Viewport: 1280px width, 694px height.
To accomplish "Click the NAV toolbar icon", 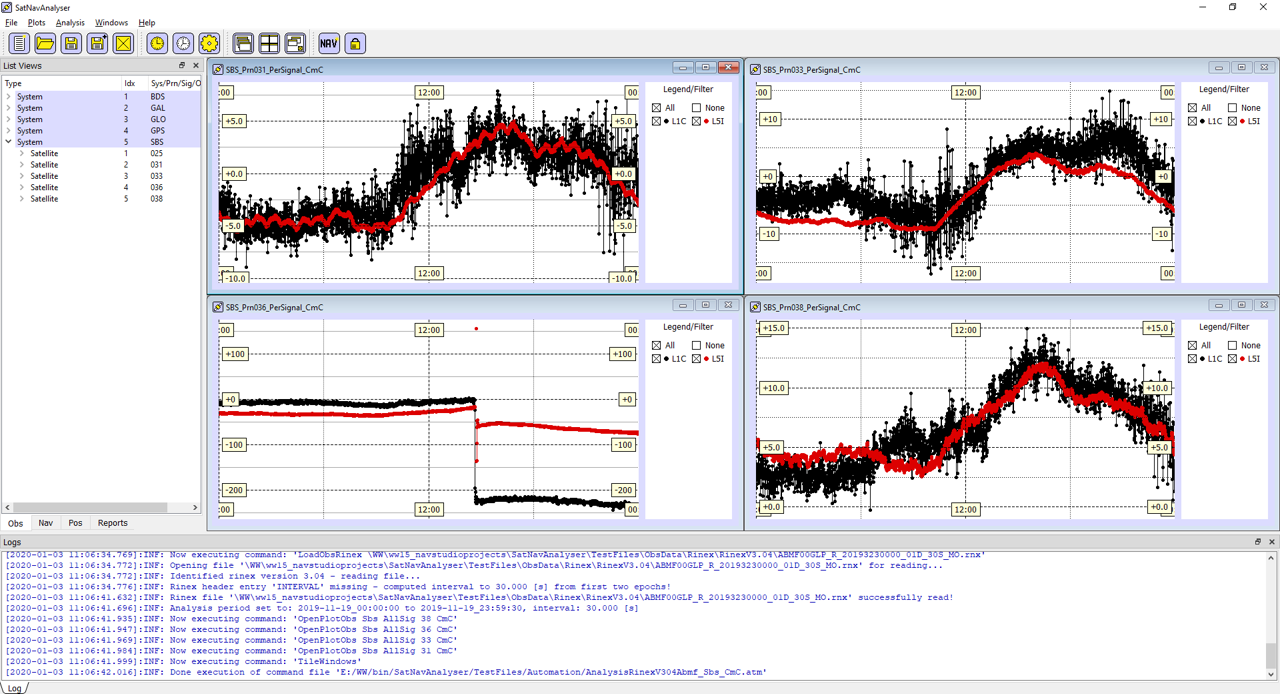I will [329, 43].
